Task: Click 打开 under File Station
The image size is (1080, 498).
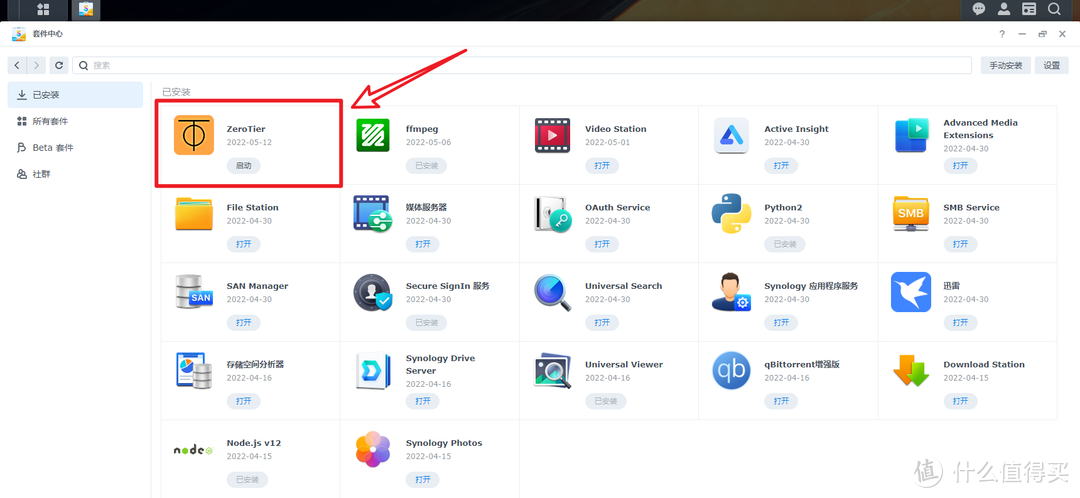Action: coord(244,245)
